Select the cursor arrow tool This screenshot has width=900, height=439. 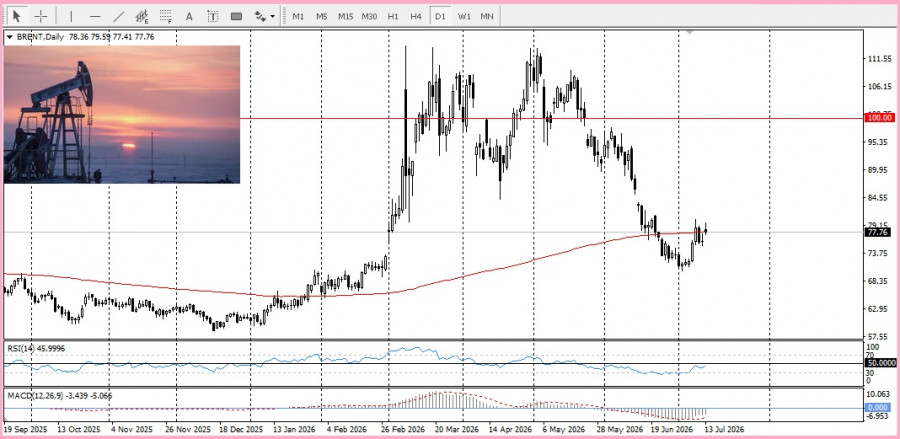point(17,16)
